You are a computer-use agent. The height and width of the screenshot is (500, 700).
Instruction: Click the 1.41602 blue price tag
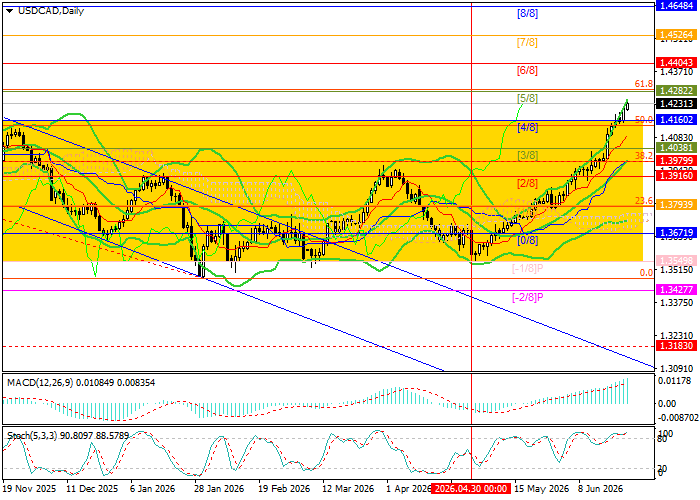tap(676, 120)
